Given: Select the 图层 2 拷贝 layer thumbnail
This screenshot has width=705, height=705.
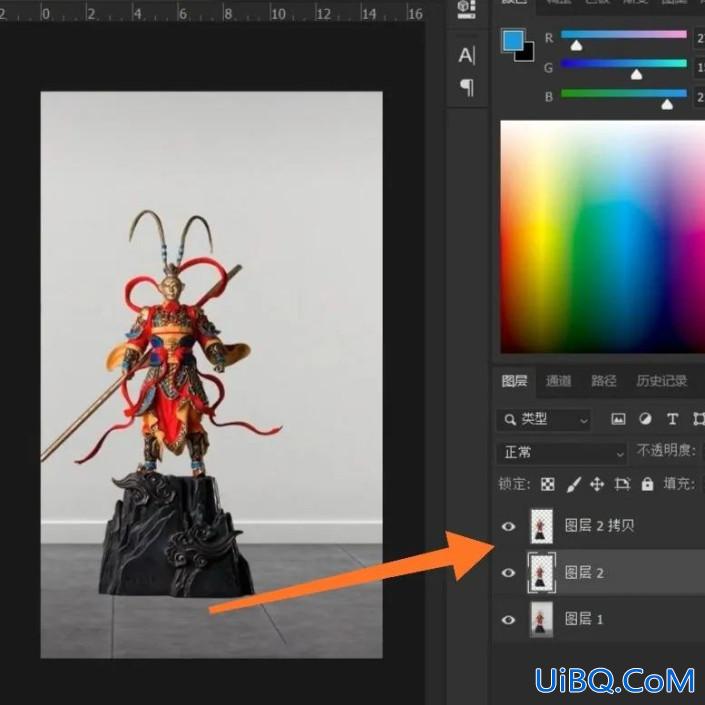Looking at the screenshot, I should 542,526.
